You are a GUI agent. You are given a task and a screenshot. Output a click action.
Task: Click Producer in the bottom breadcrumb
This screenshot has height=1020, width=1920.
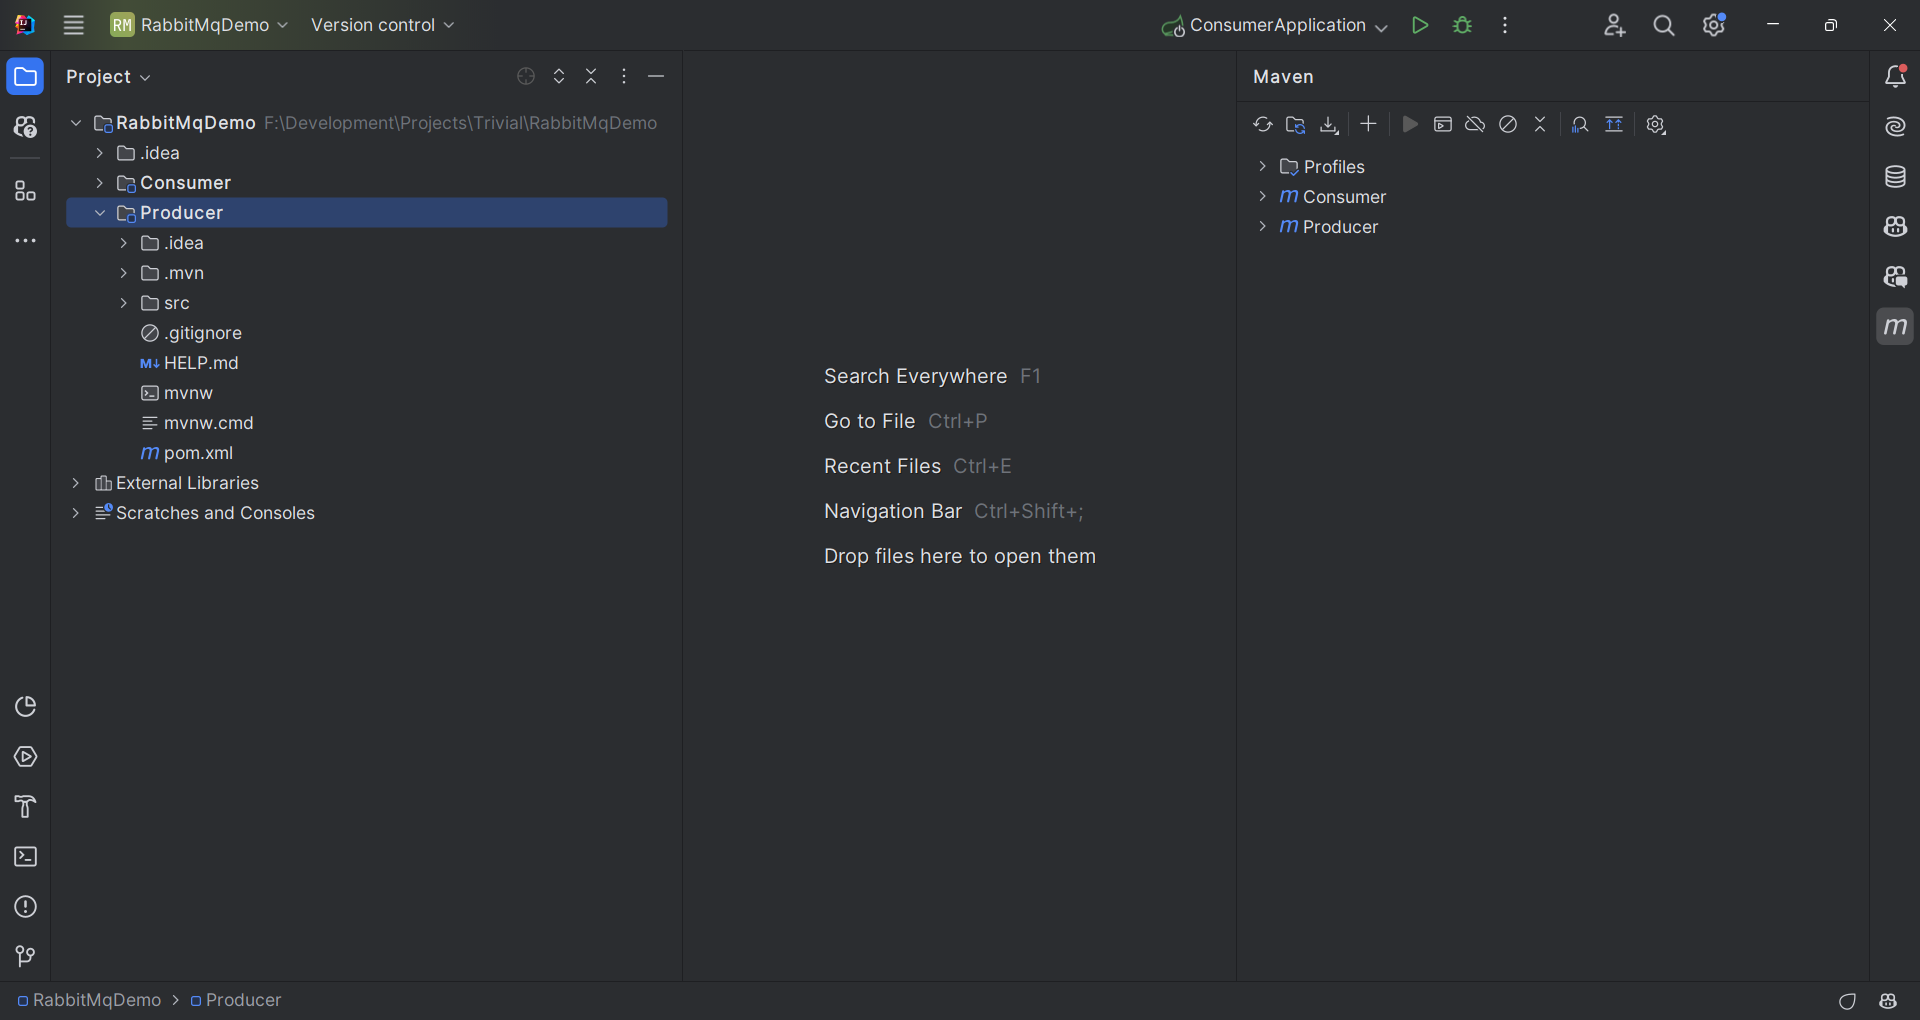pos(243,1000)
